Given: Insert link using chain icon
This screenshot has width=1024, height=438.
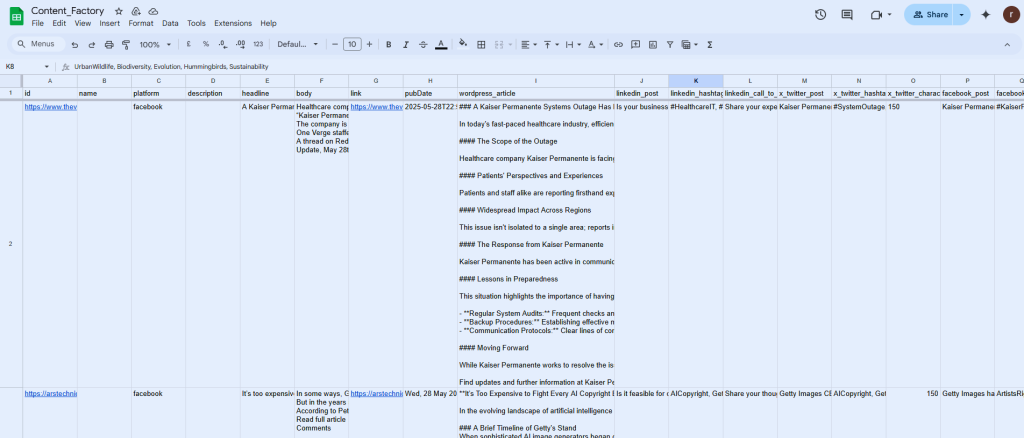Looking at the screenshot, I should pyautogui.click(x=618, y=44).
